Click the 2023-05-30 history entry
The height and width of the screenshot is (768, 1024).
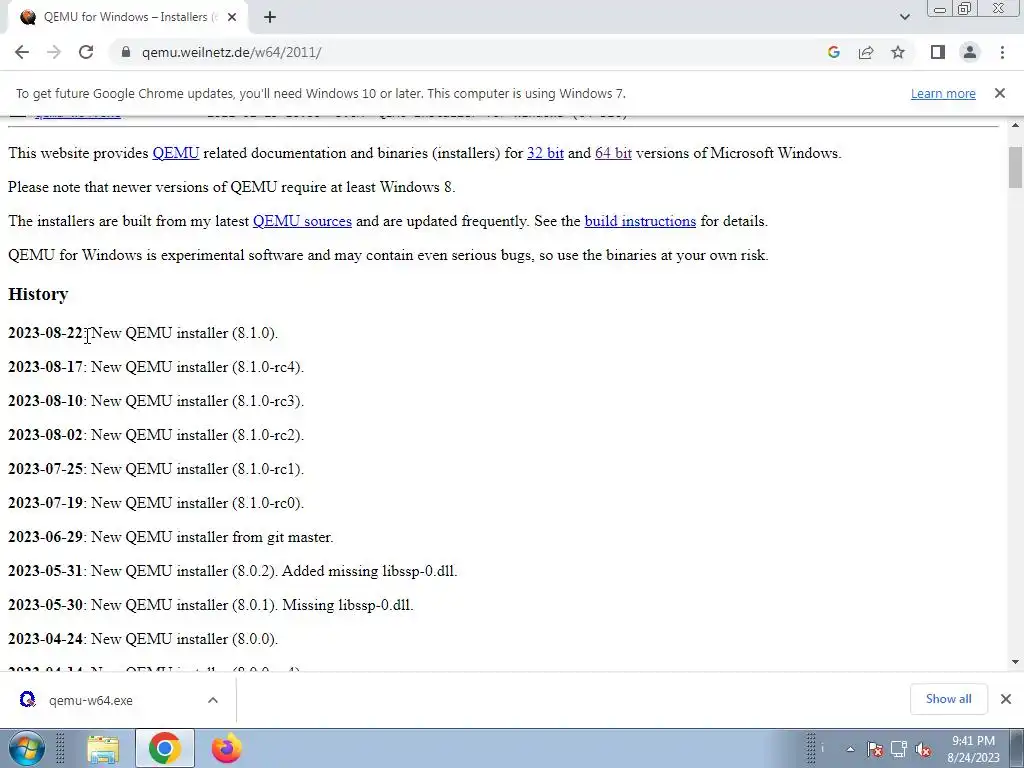pyautogui.click(x=210, y=605)
